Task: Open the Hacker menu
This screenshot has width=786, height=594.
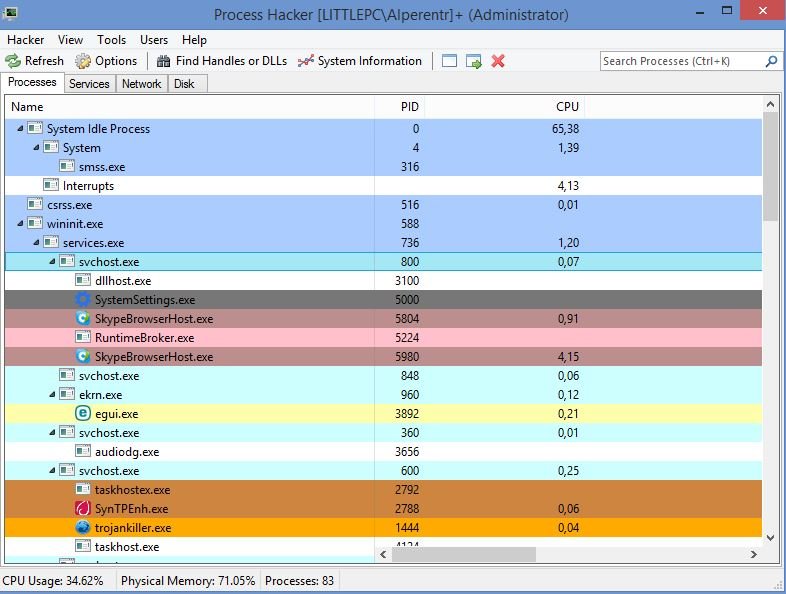Action: (x=26, y=40)
